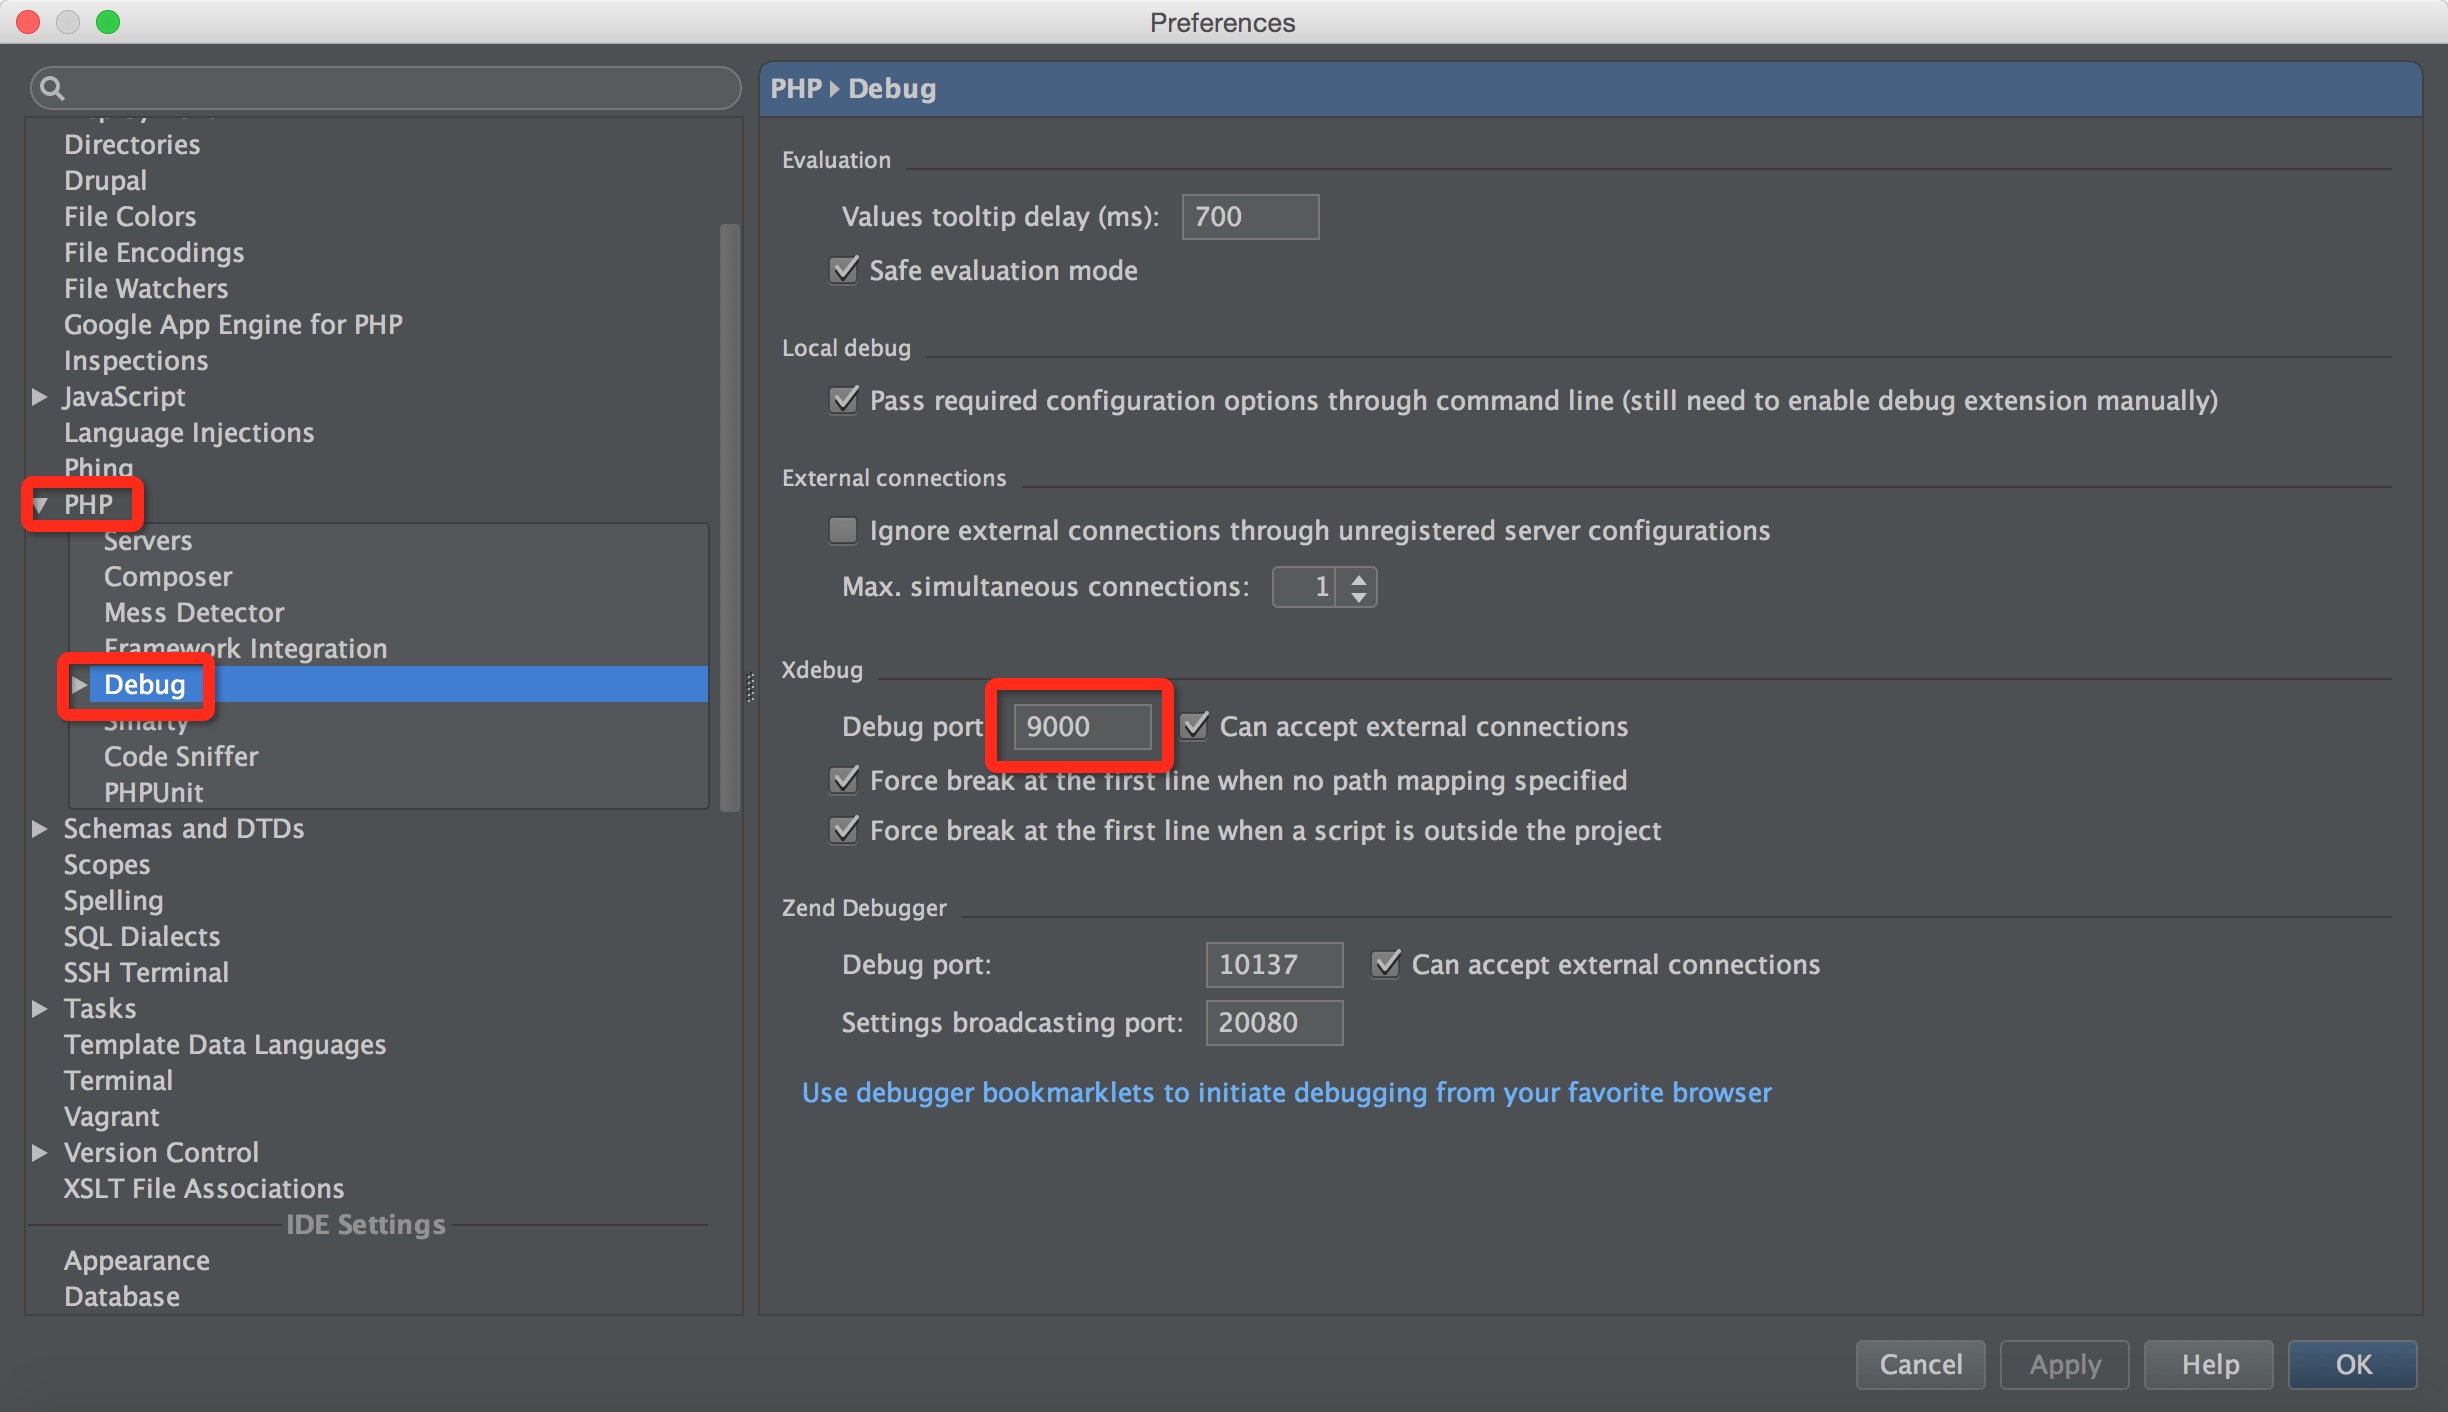Click the Values tooltip delay field
The height and width of the screenshot is (1412, 2448).
1250,217
